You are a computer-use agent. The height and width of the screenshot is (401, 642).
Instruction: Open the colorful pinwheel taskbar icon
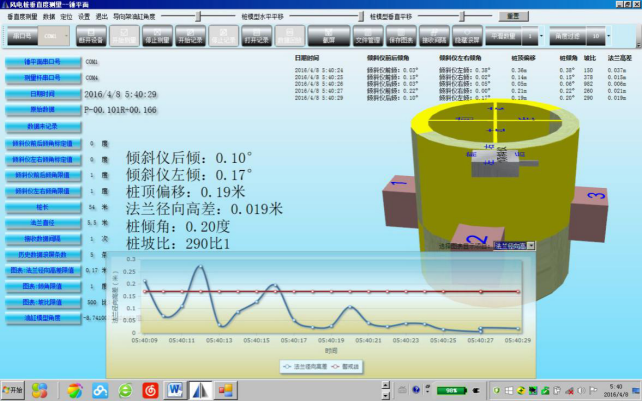click(41, 389)
